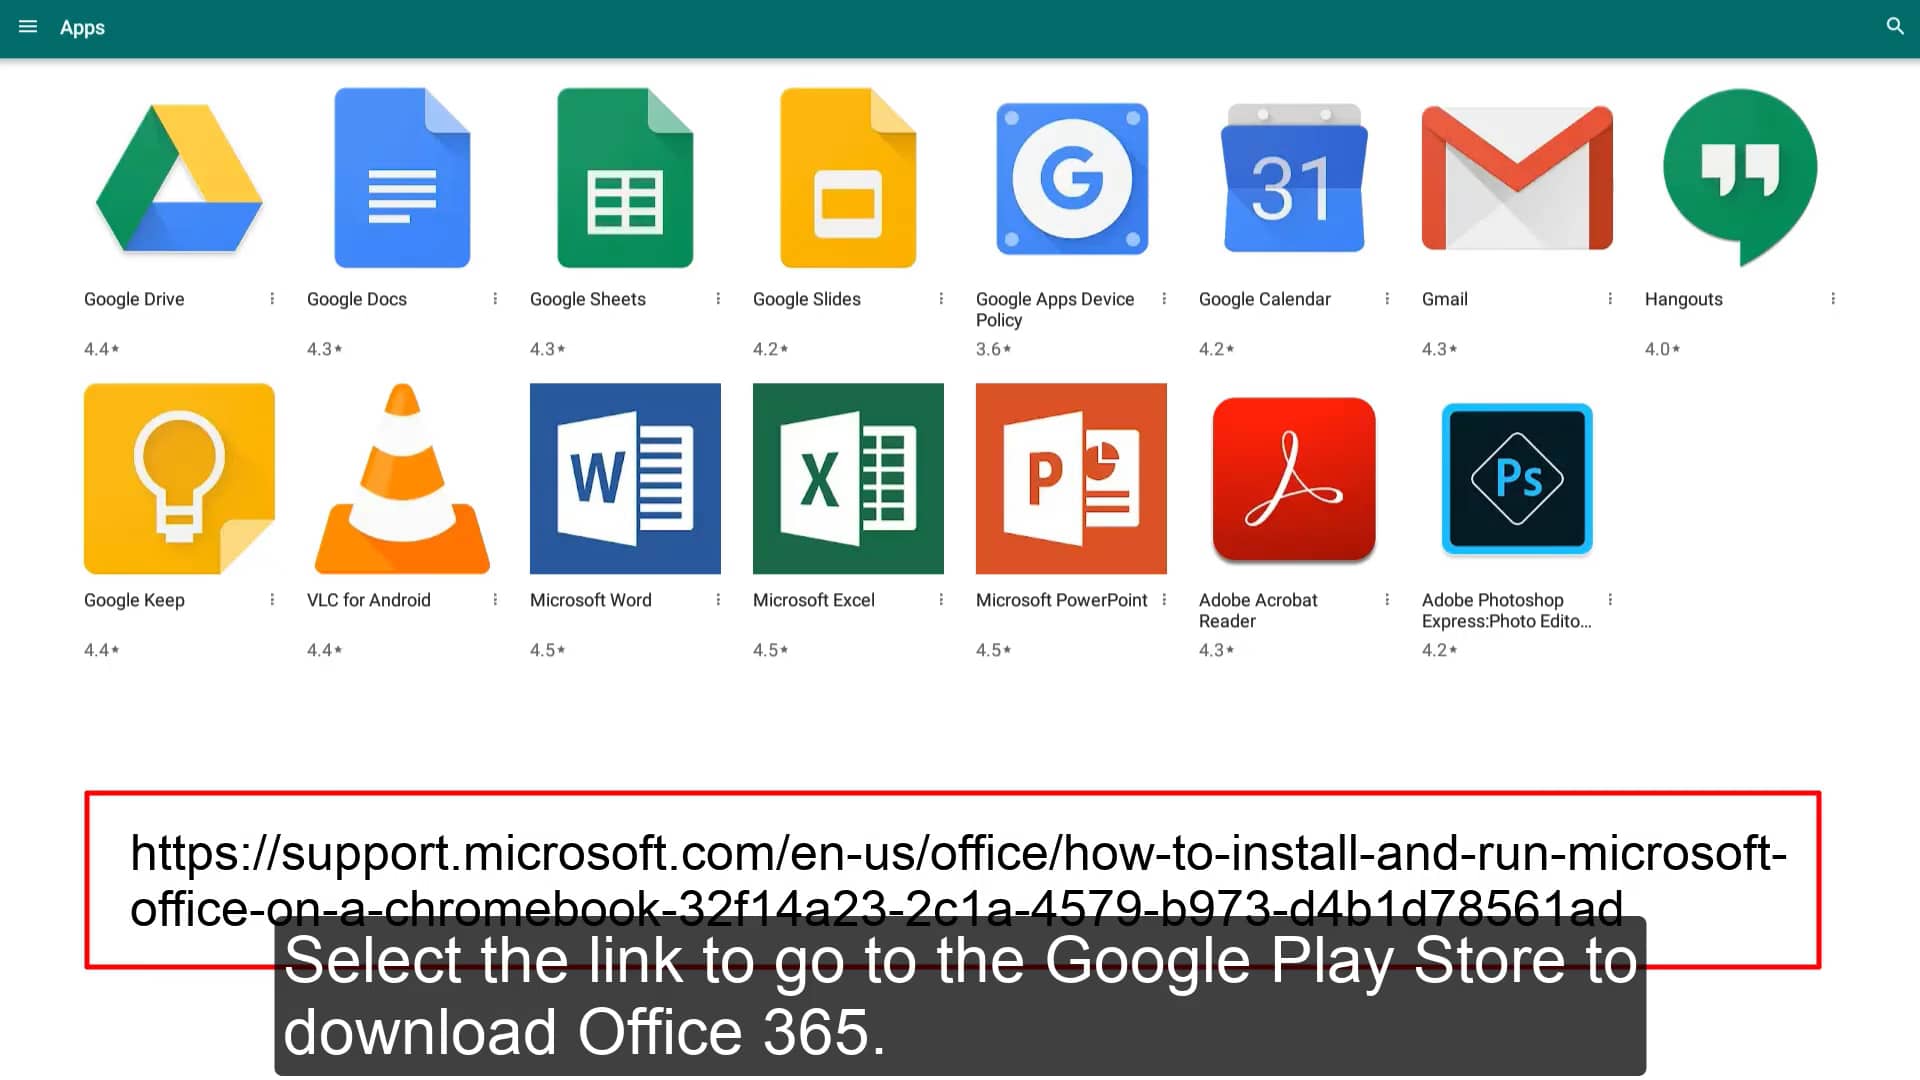The width and height of the screenshot is (1920, 1080).
Task: Select the Google Keep title text
Action: pos(134,600)
